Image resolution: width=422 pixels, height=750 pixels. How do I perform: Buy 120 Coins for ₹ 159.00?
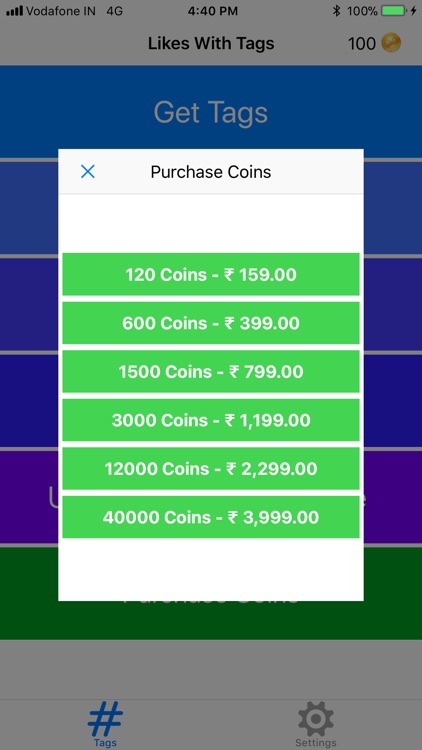pyautogui.click(x=211, y=275)
